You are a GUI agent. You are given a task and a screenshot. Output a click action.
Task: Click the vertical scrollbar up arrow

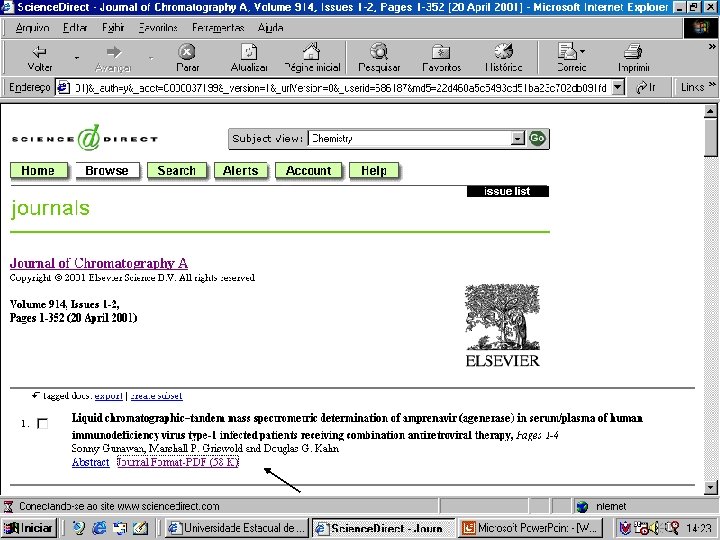[x=710, y=111]
